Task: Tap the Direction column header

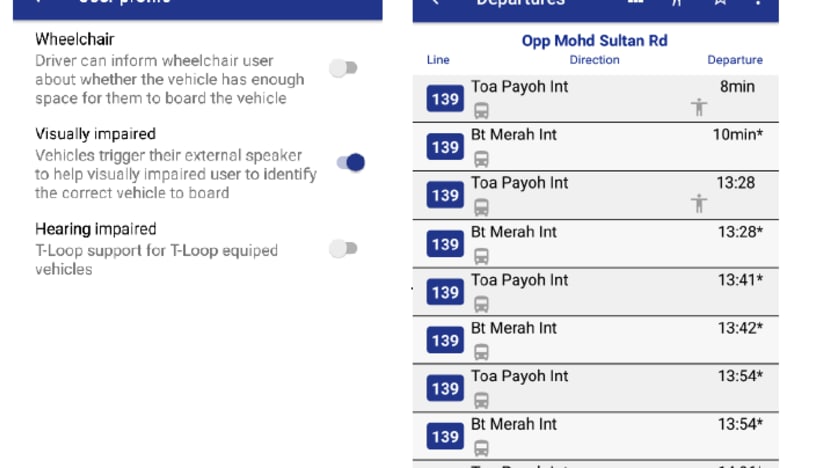Action: [594, 60]
